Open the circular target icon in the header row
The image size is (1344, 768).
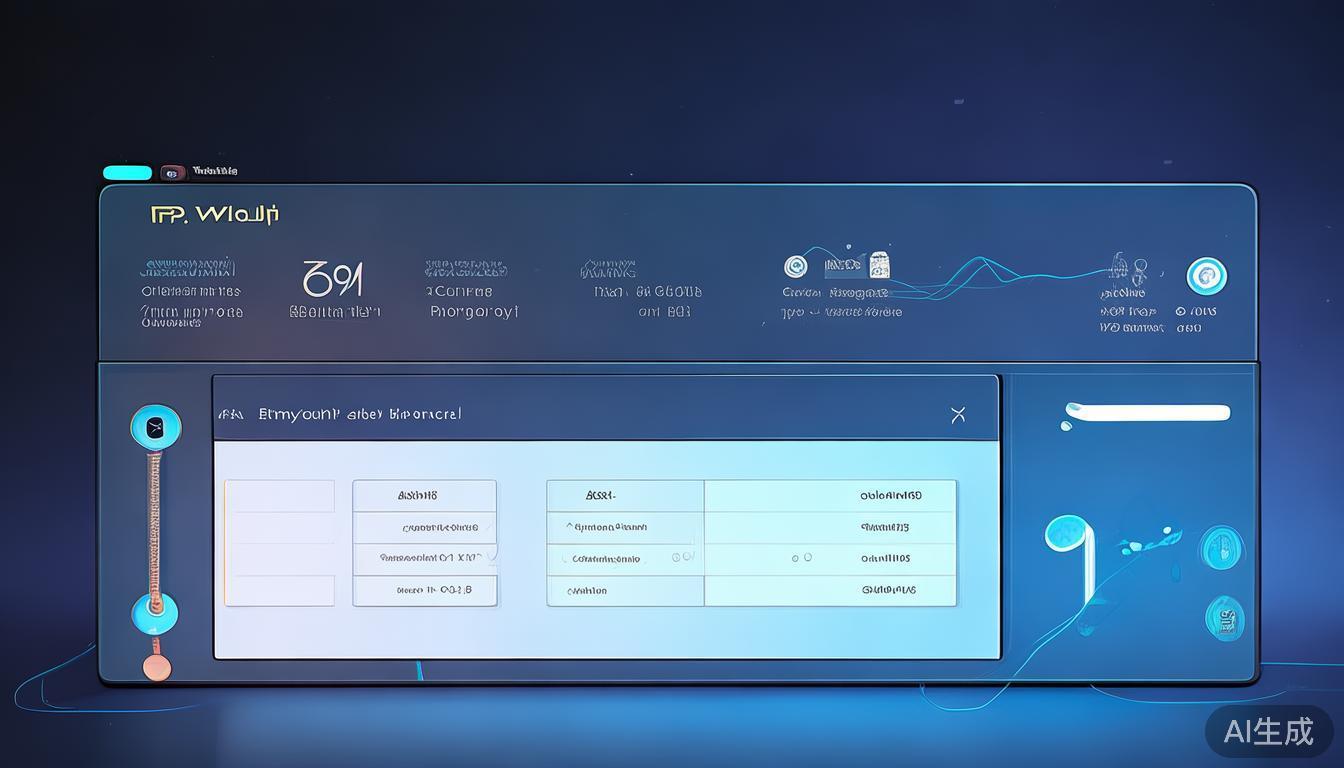coord(796,266)
